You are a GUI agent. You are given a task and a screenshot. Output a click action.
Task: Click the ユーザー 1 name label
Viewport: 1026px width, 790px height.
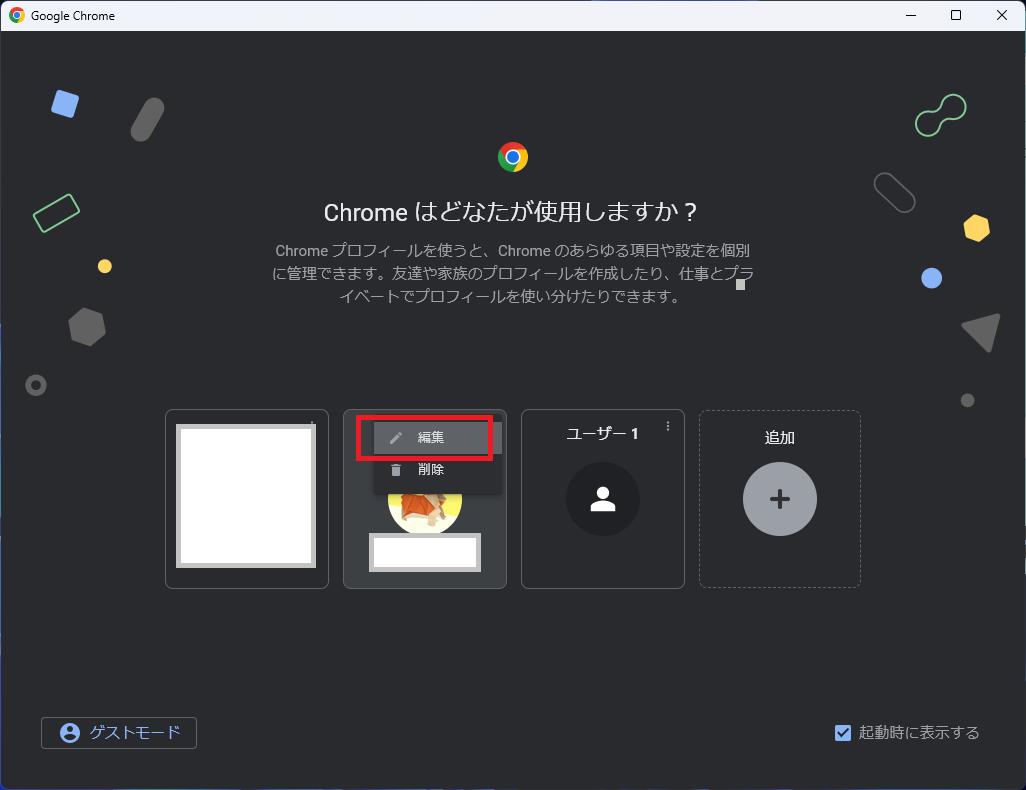[x=602, y=434]
